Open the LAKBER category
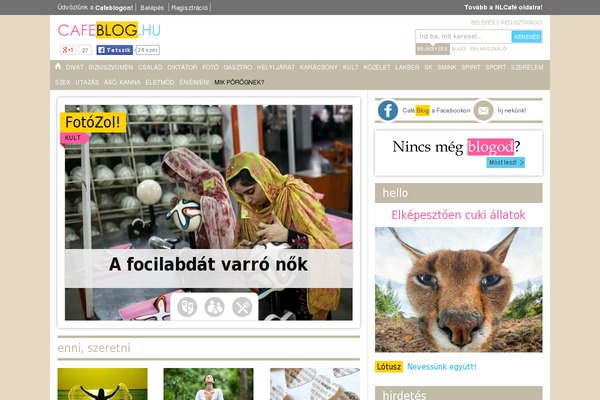The height and width of the screenshot is (400, 600). [407, 67]
